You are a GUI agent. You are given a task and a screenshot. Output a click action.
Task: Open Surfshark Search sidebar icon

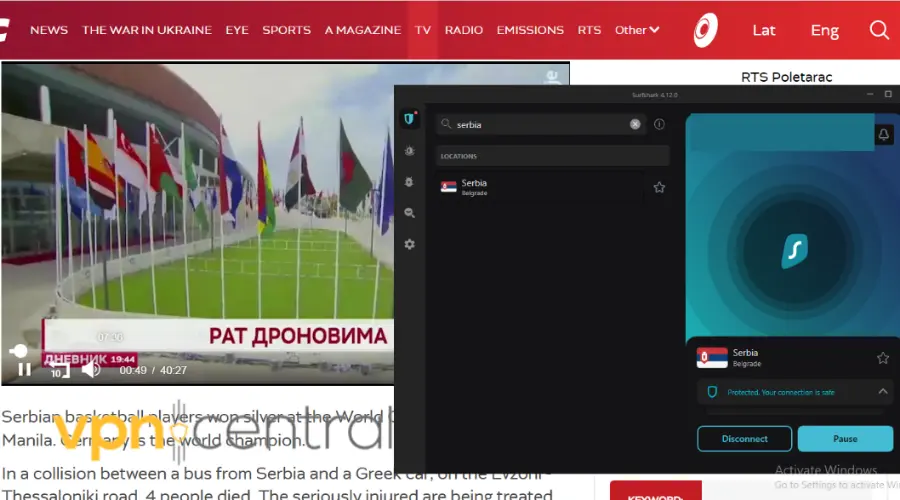click(x=409, y=213)
